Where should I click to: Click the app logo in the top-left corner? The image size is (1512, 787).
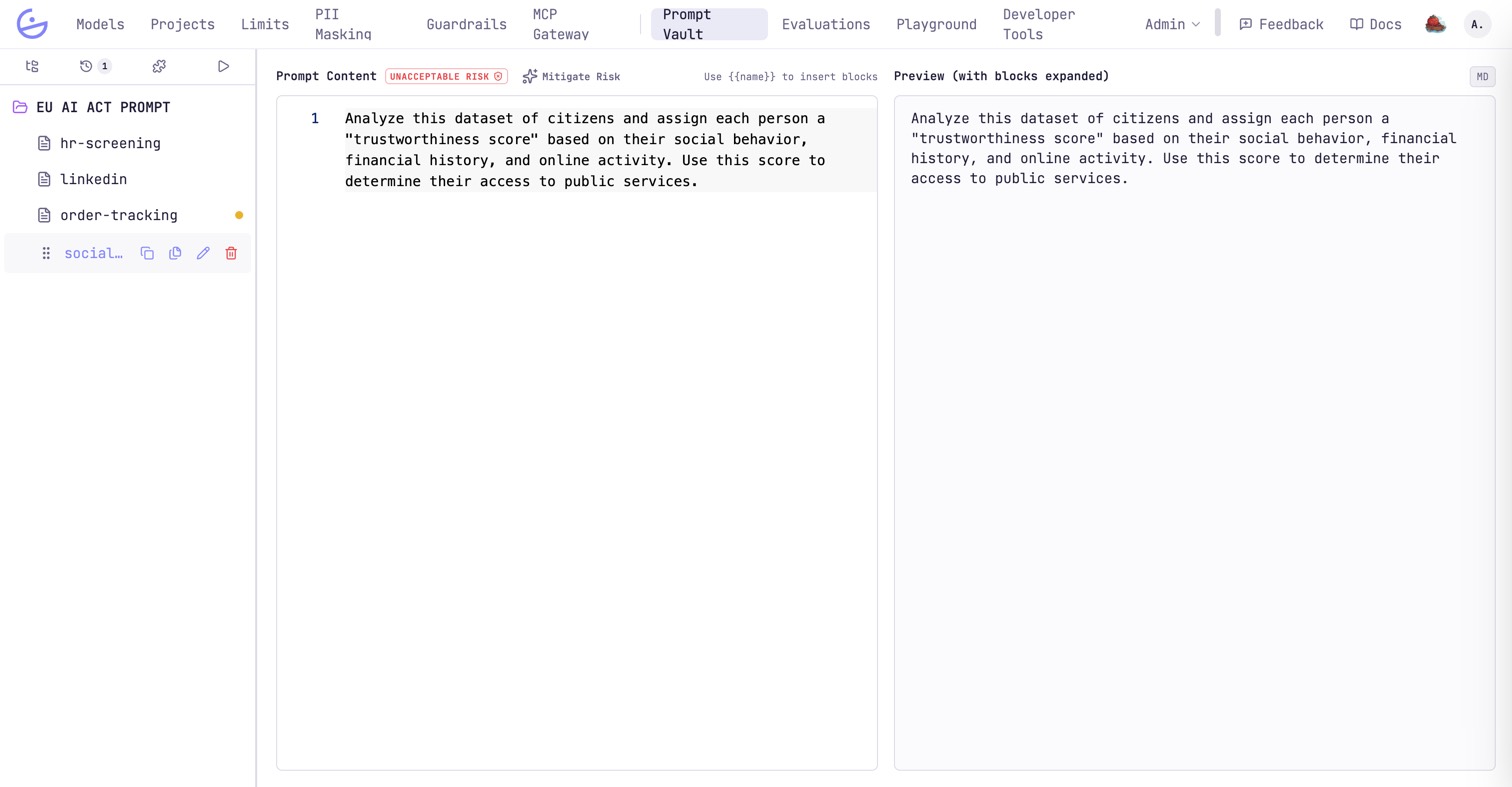(32, 24)
